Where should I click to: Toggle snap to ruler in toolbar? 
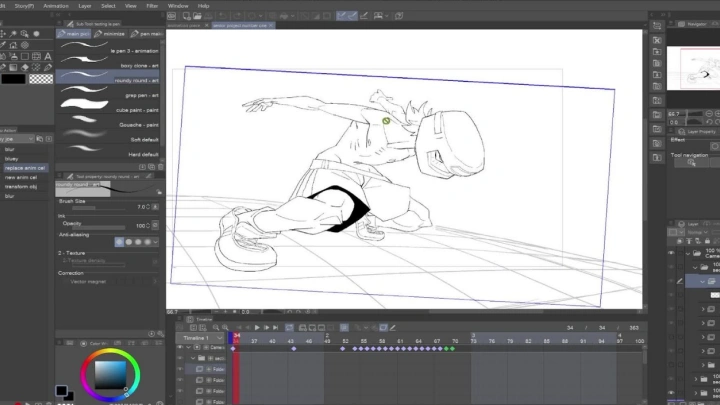pyautogui.click(x=341, y=16)
